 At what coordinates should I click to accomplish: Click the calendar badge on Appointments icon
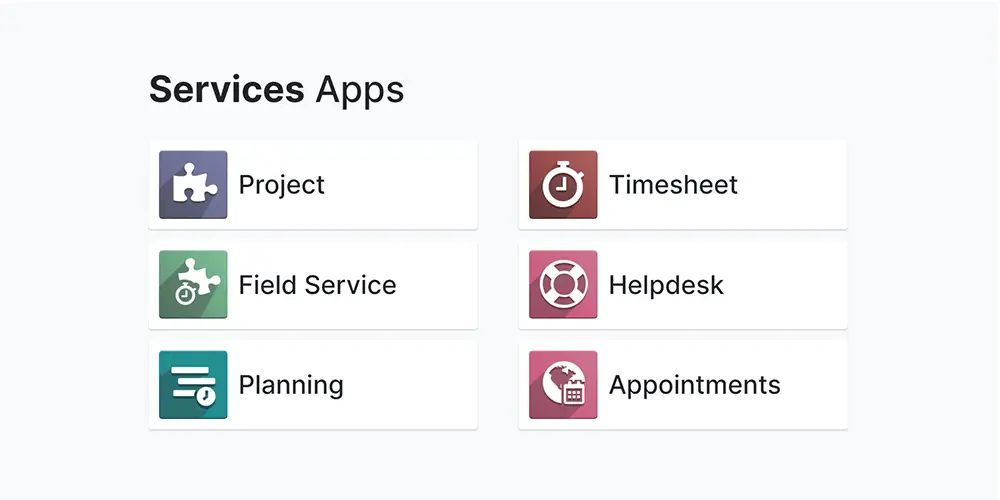[574, 393]
